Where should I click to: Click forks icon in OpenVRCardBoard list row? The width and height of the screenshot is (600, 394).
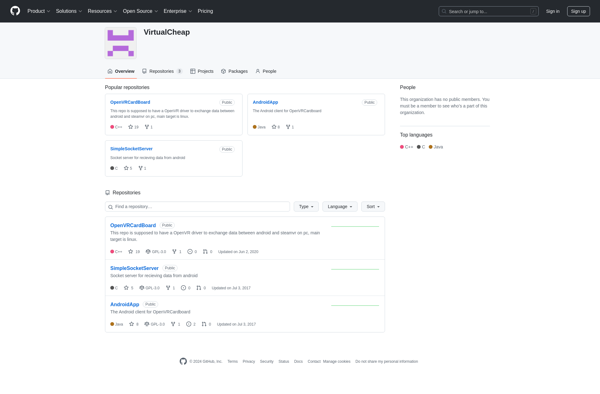click(174, 251)
